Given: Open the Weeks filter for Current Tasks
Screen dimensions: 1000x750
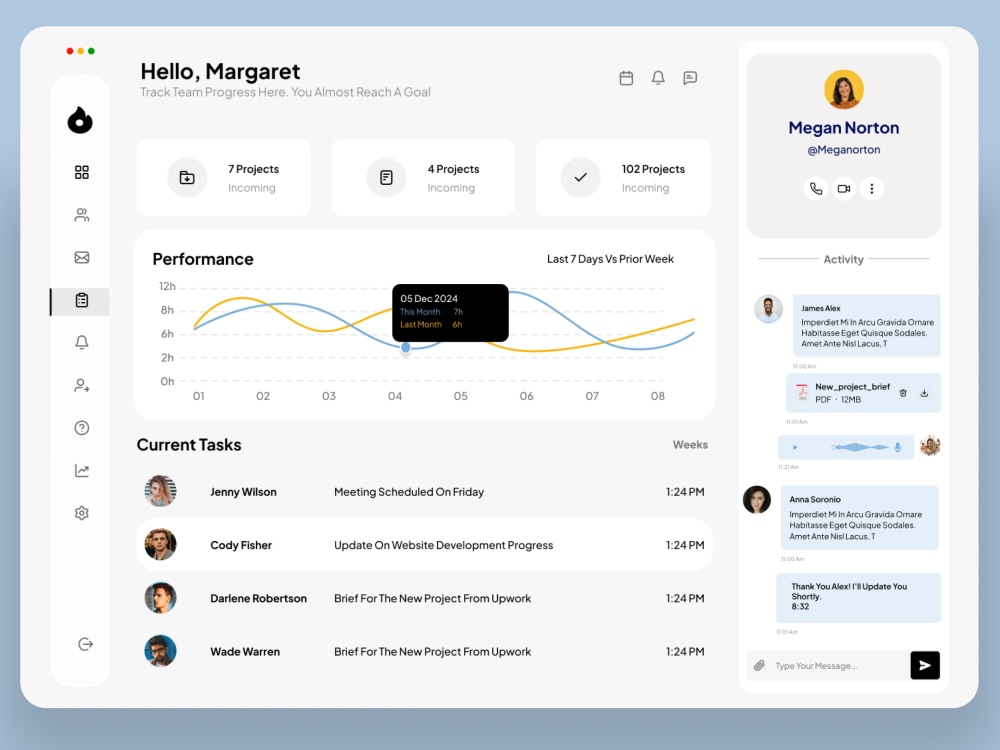Looking at the screenshot, I should [x=690, y=445].
